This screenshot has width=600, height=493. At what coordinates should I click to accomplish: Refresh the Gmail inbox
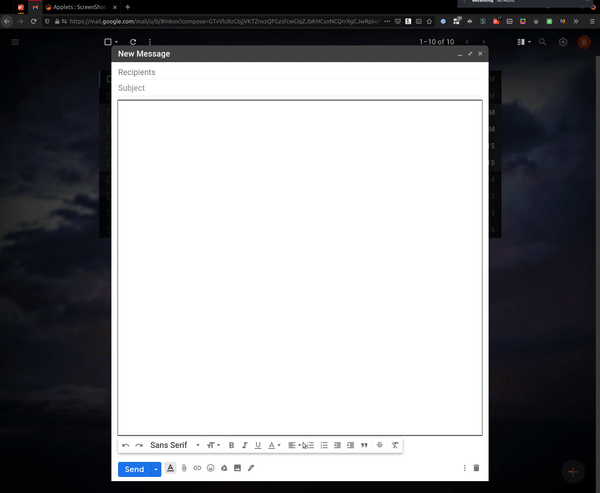(x=133, y=42)
